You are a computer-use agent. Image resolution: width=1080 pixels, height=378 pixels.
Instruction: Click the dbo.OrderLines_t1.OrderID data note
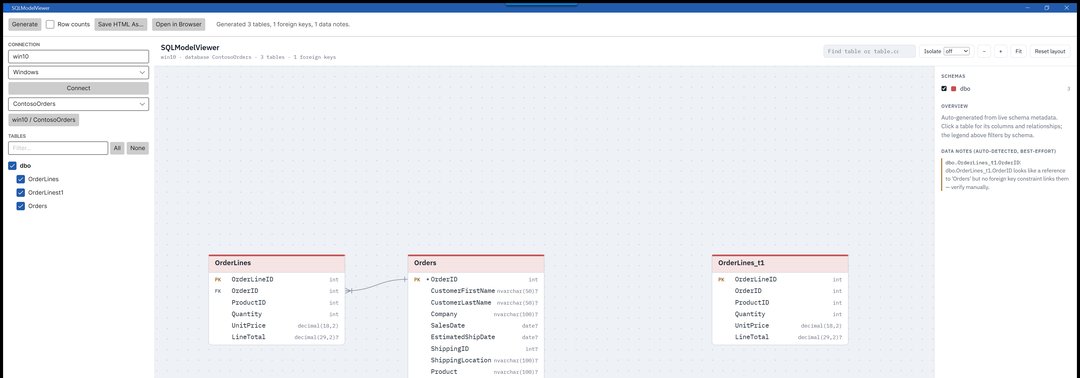1006,174
